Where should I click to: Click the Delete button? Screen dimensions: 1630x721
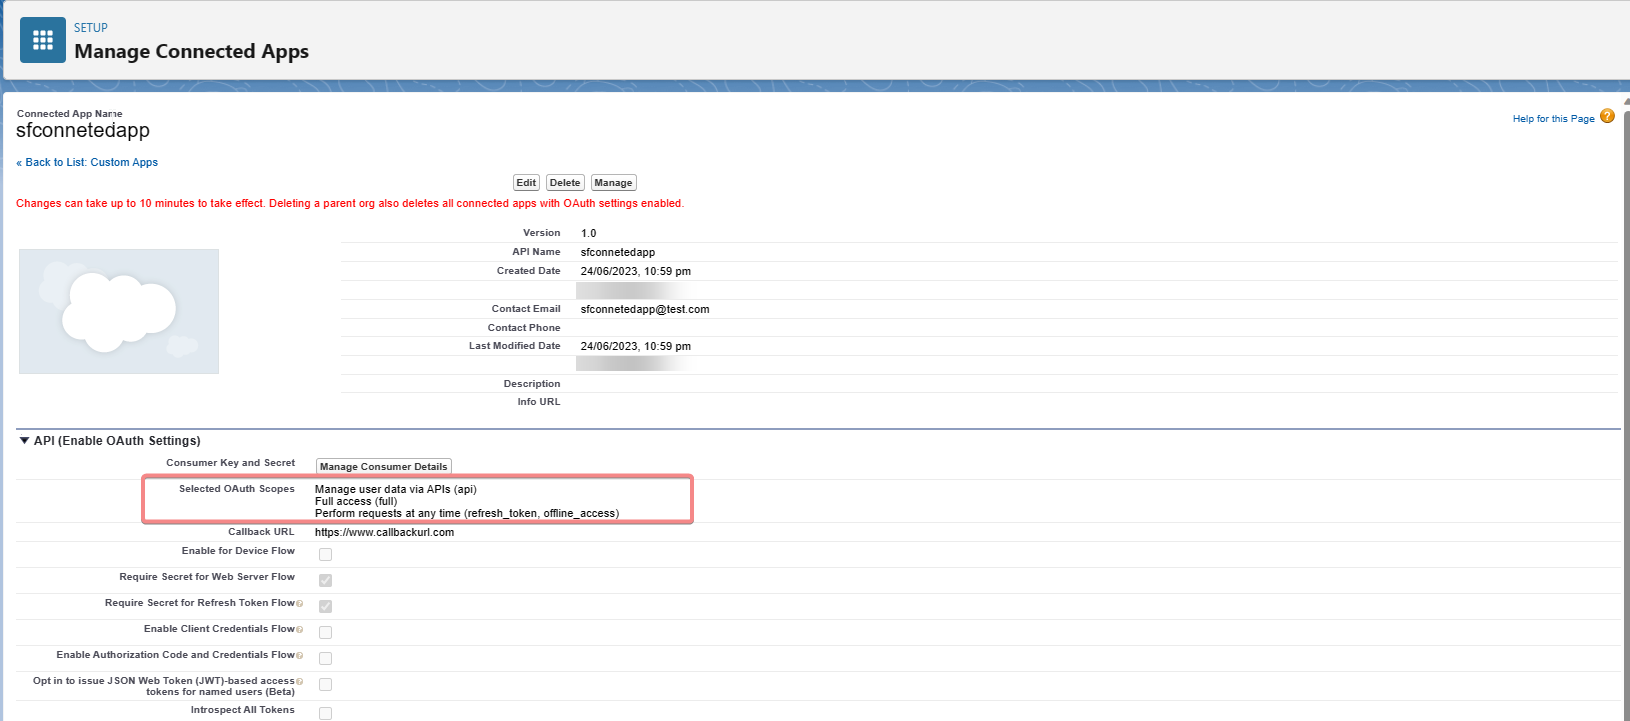pos(565,183)
